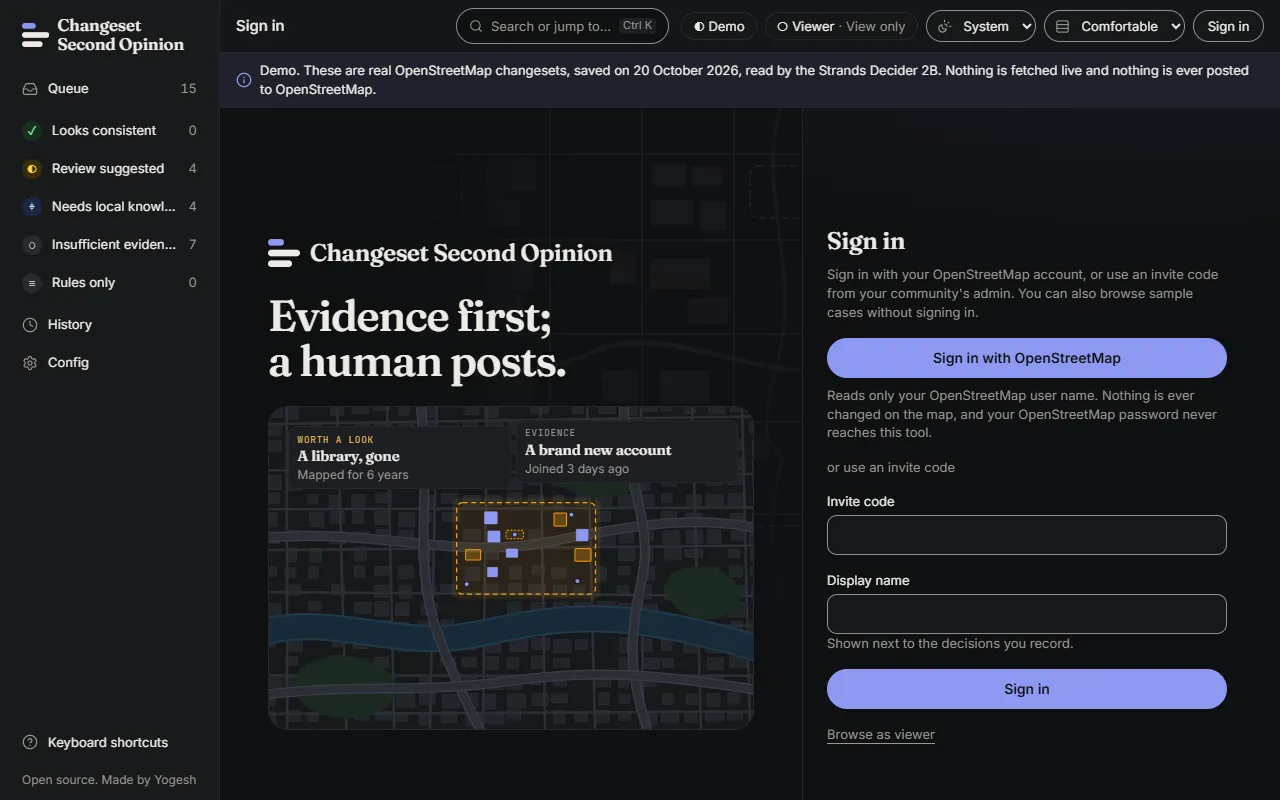The image size is (1280, 800).
Task: Select the Review suggested filter label
Action: click(108, 169)
